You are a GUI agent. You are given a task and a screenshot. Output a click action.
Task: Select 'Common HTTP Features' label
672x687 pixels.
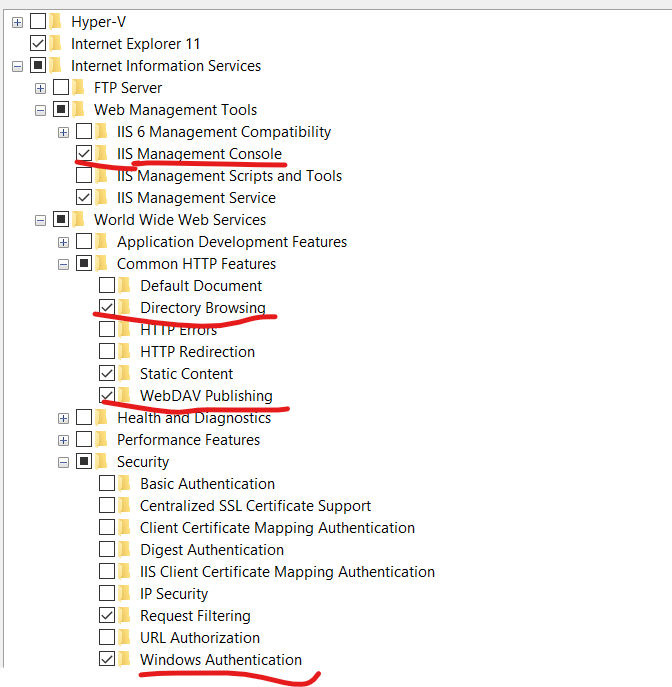coord(197,264)
